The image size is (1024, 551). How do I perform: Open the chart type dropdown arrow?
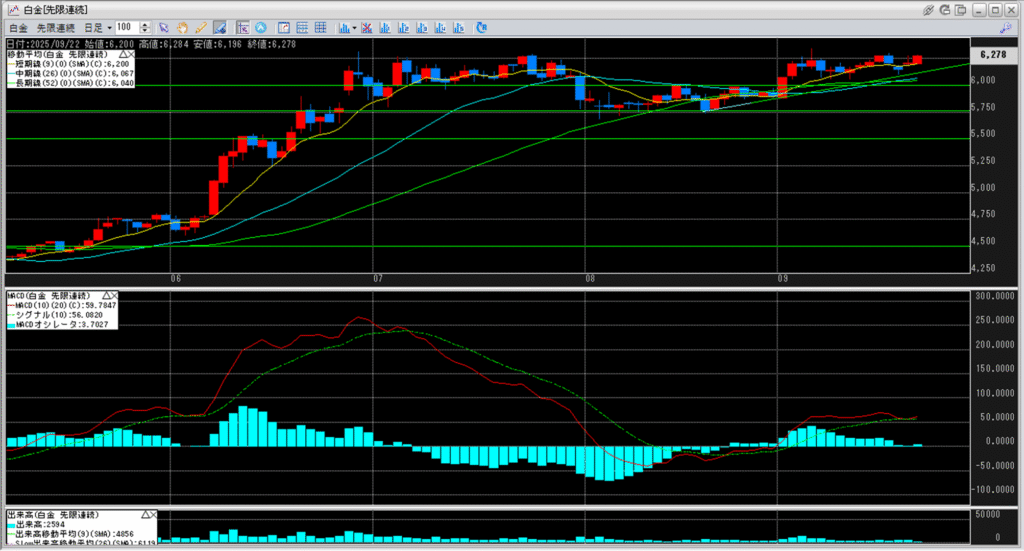point(354,27)
